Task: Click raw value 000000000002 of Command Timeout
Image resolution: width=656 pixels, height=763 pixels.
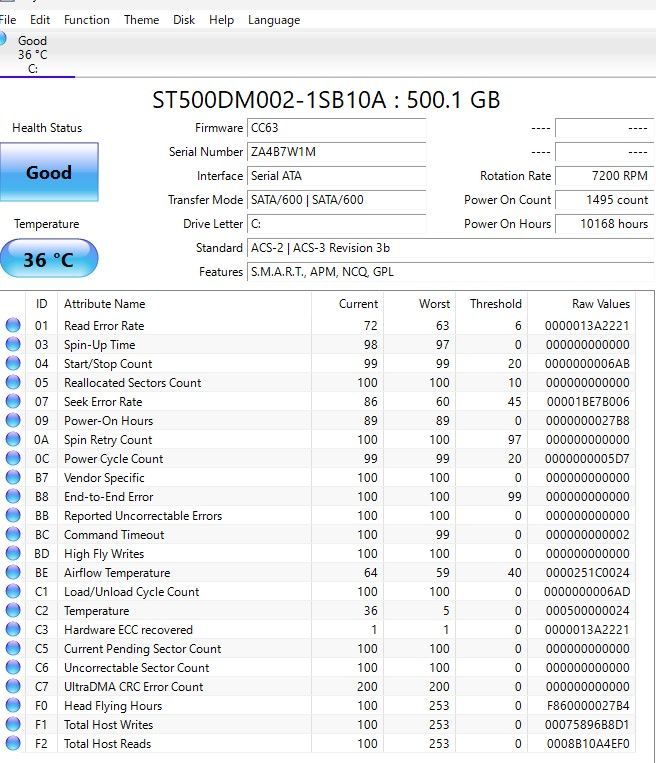Action: point(587,534)
